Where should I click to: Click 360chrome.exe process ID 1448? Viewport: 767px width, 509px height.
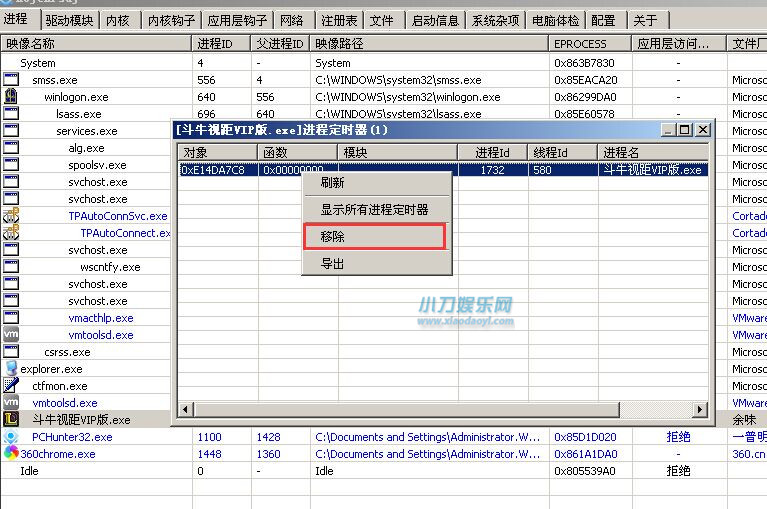tap(209, 454)
